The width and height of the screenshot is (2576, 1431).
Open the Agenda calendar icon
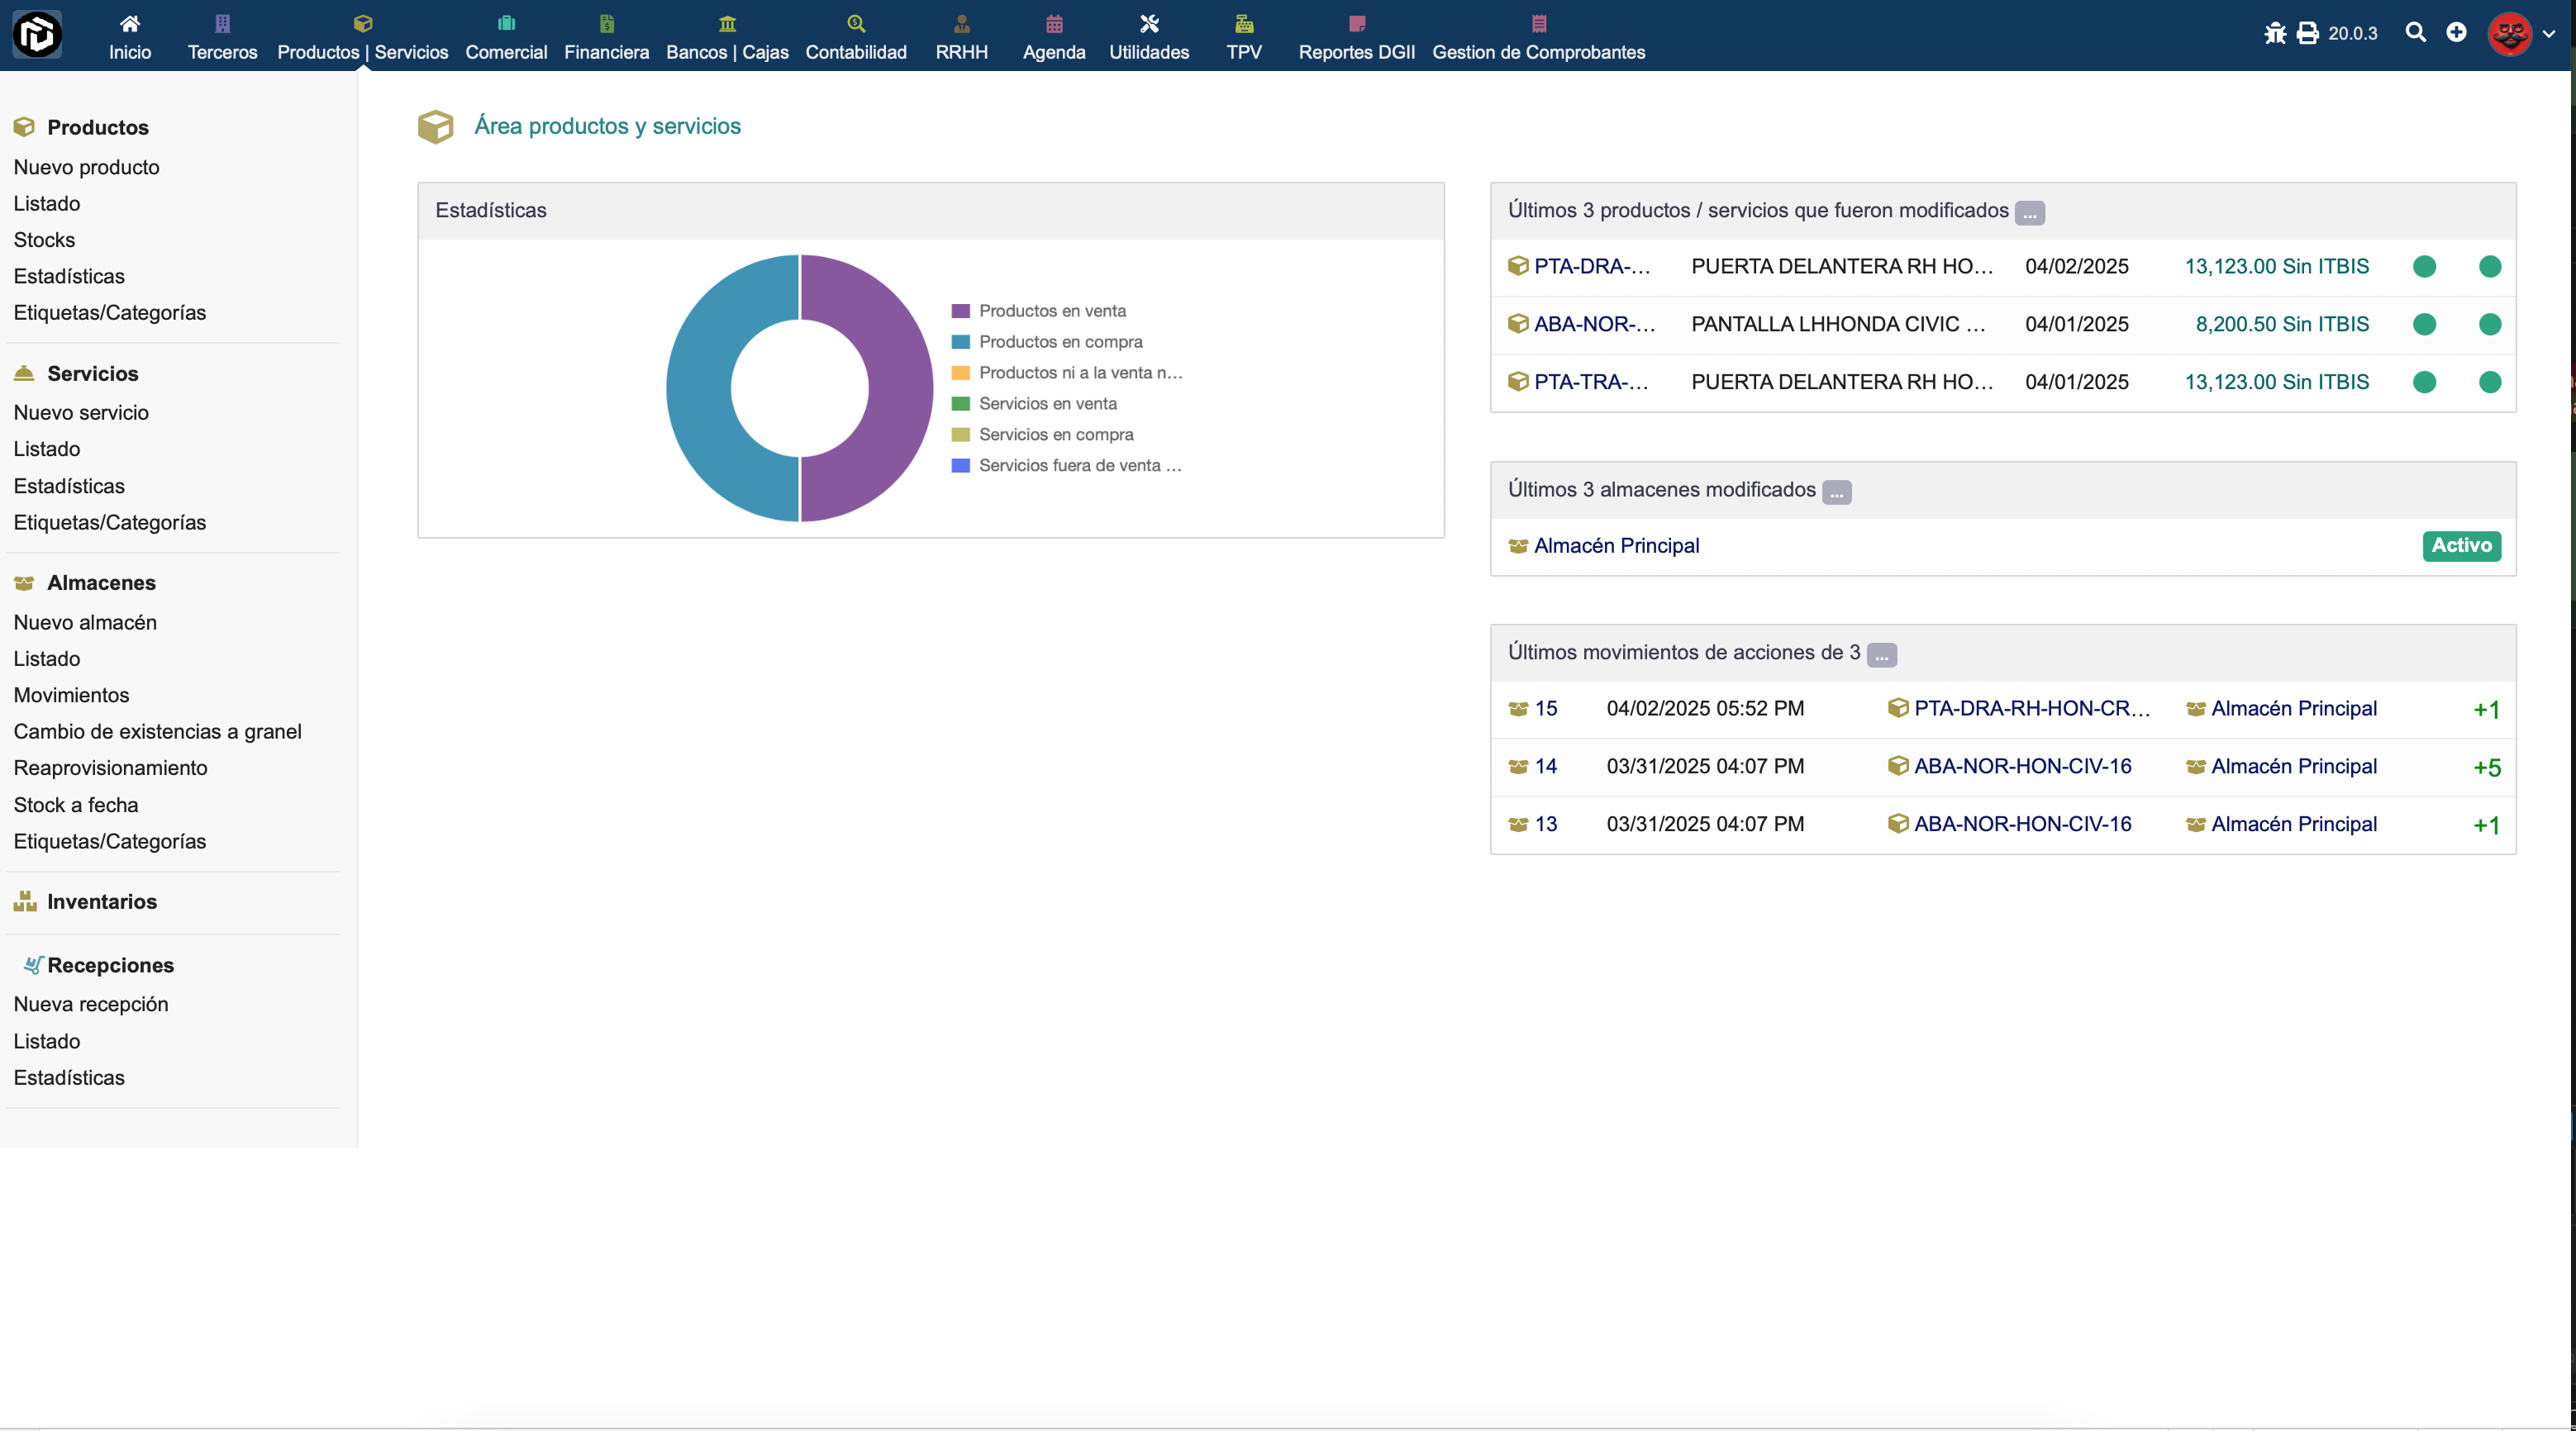click(1054, 24)
